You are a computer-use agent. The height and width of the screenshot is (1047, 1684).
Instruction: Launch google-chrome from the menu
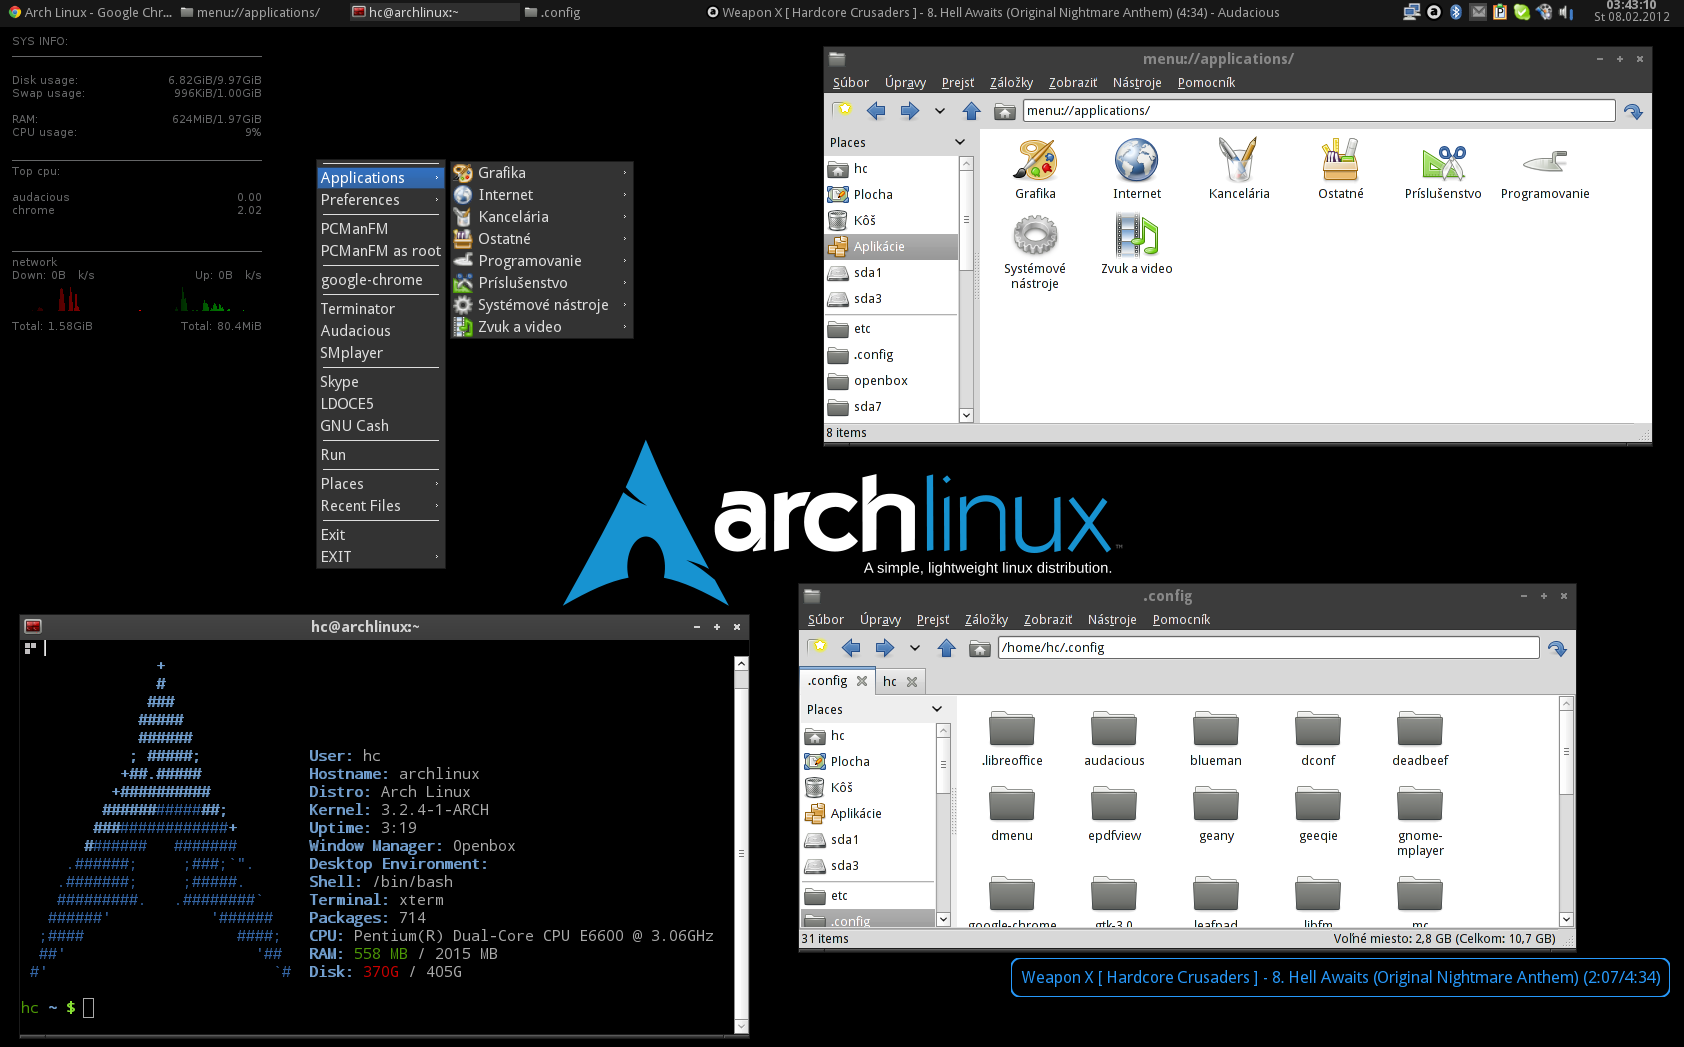pyautogui.click(x=379, y=280)
